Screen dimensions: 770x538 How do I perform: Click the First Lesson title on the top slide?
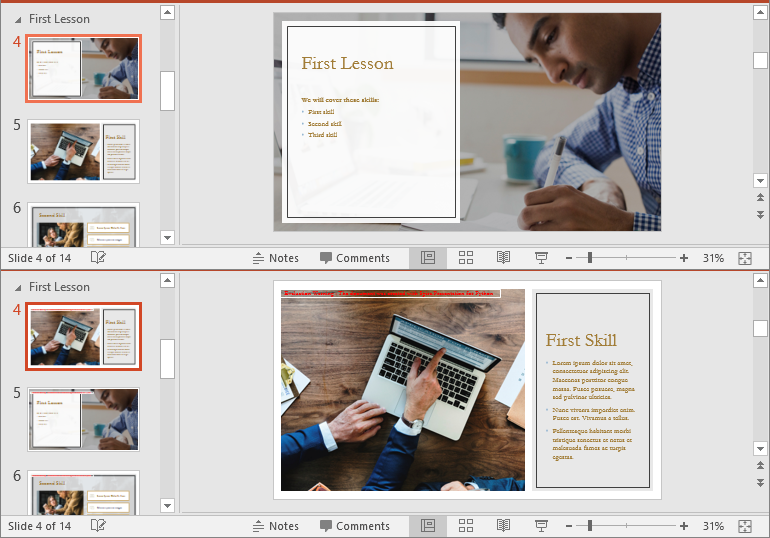[347, 63]
